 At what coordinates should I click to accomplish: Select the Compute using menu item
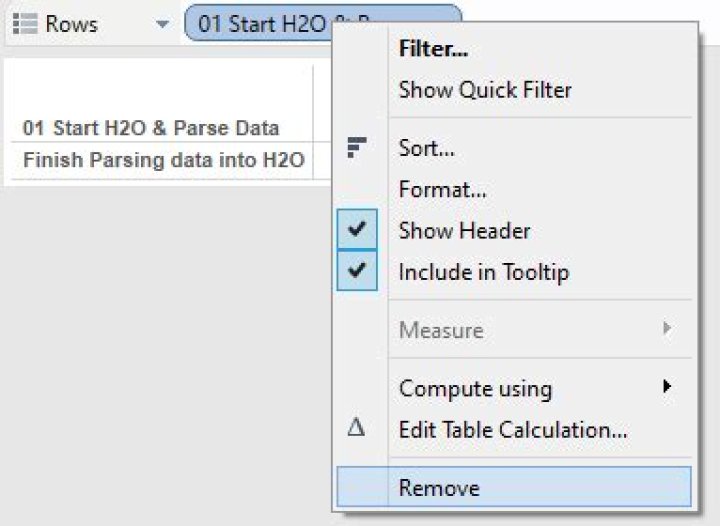tap(475, 388)
